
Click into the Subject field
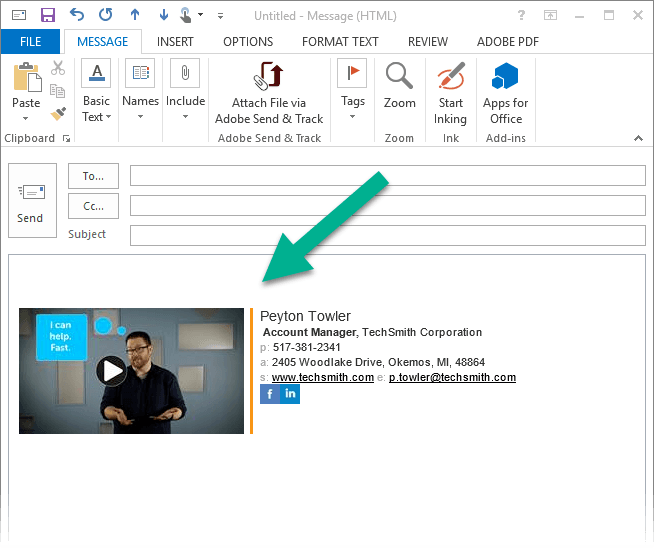pos(388,236)
